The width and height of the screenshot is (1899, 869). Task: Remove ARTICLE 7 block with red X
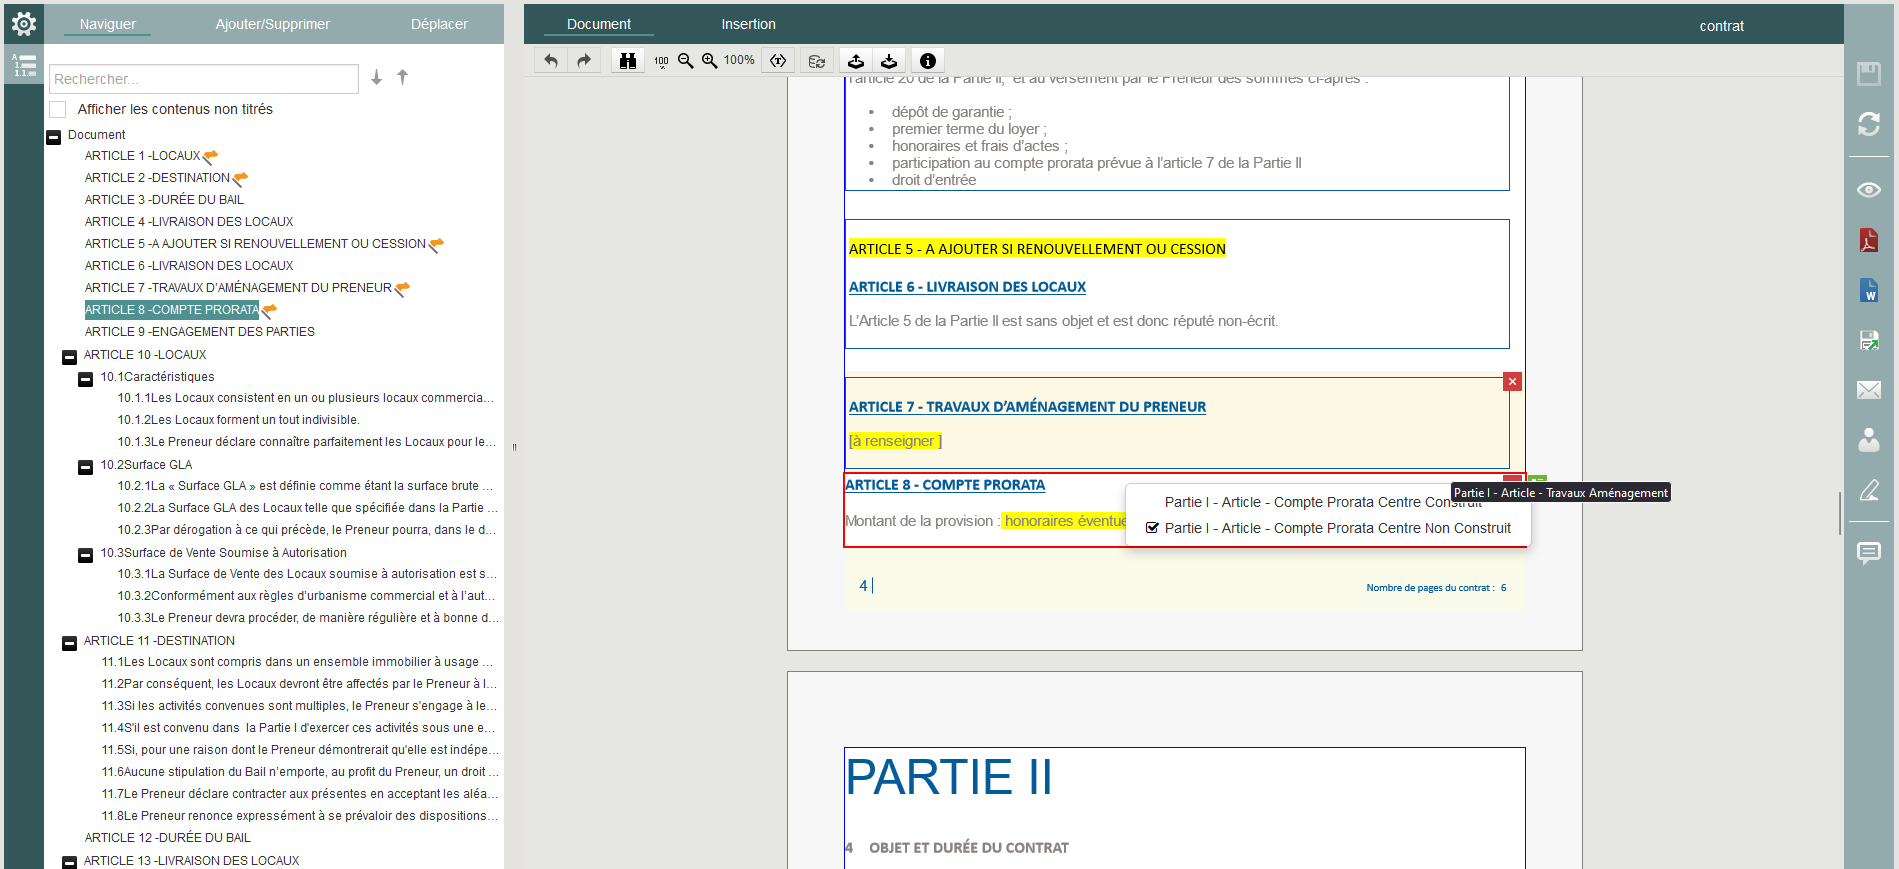pos(1513,382)
